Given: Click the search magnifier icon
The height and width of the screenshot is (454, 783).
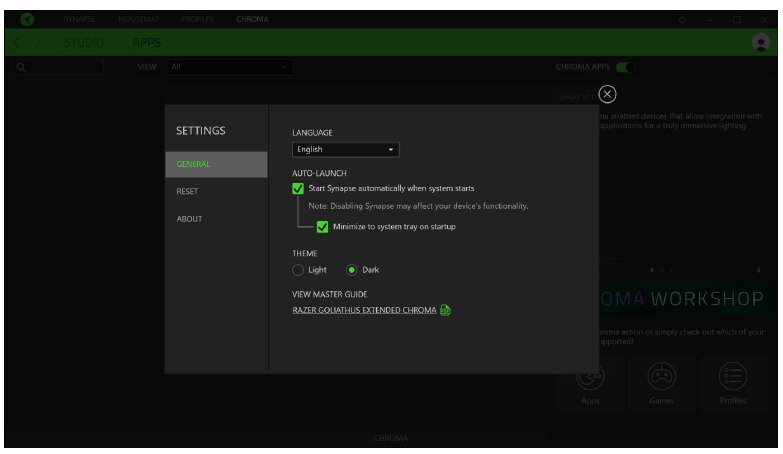Looking at the screenshot, I should pyautogui.click(x=21, y=67).
